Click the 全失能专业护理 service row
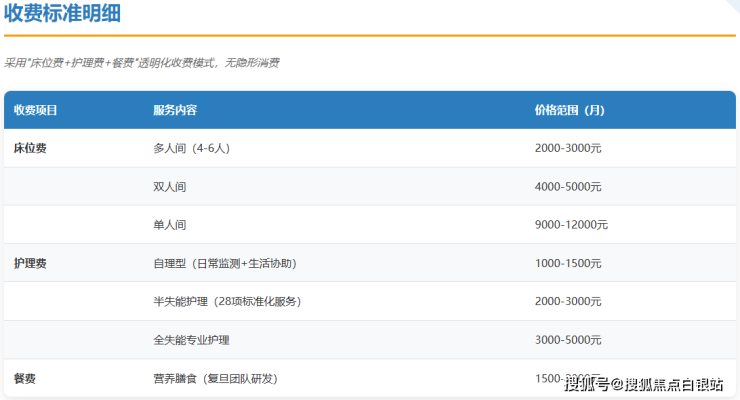 (191, 340)
